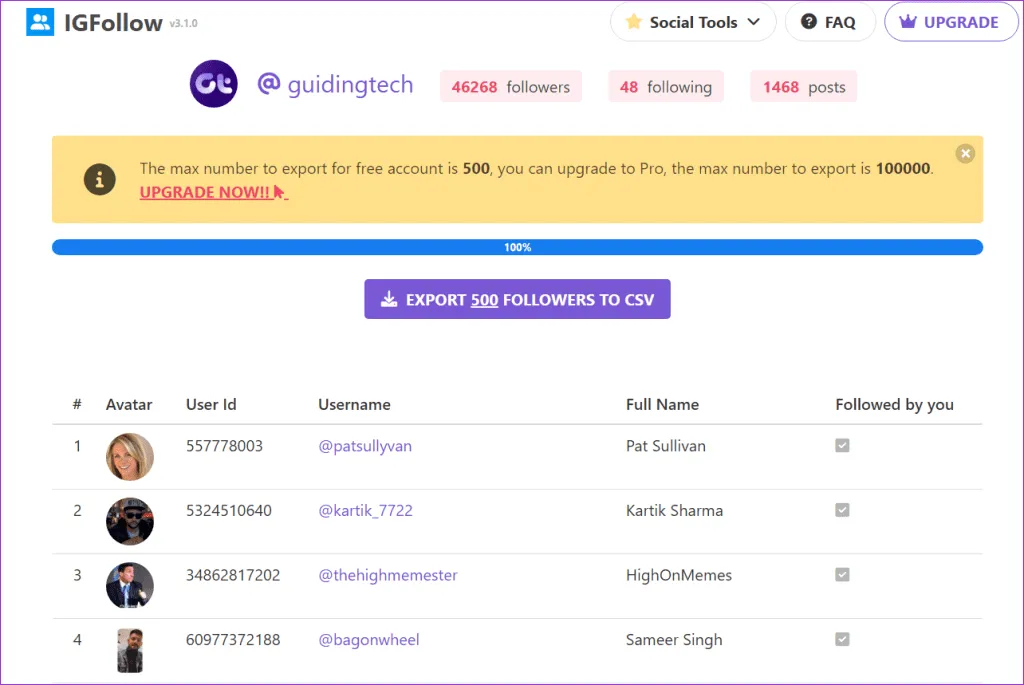
Task: Toggle Followed by you for HighOnMemes
Action: pos(842,575)
